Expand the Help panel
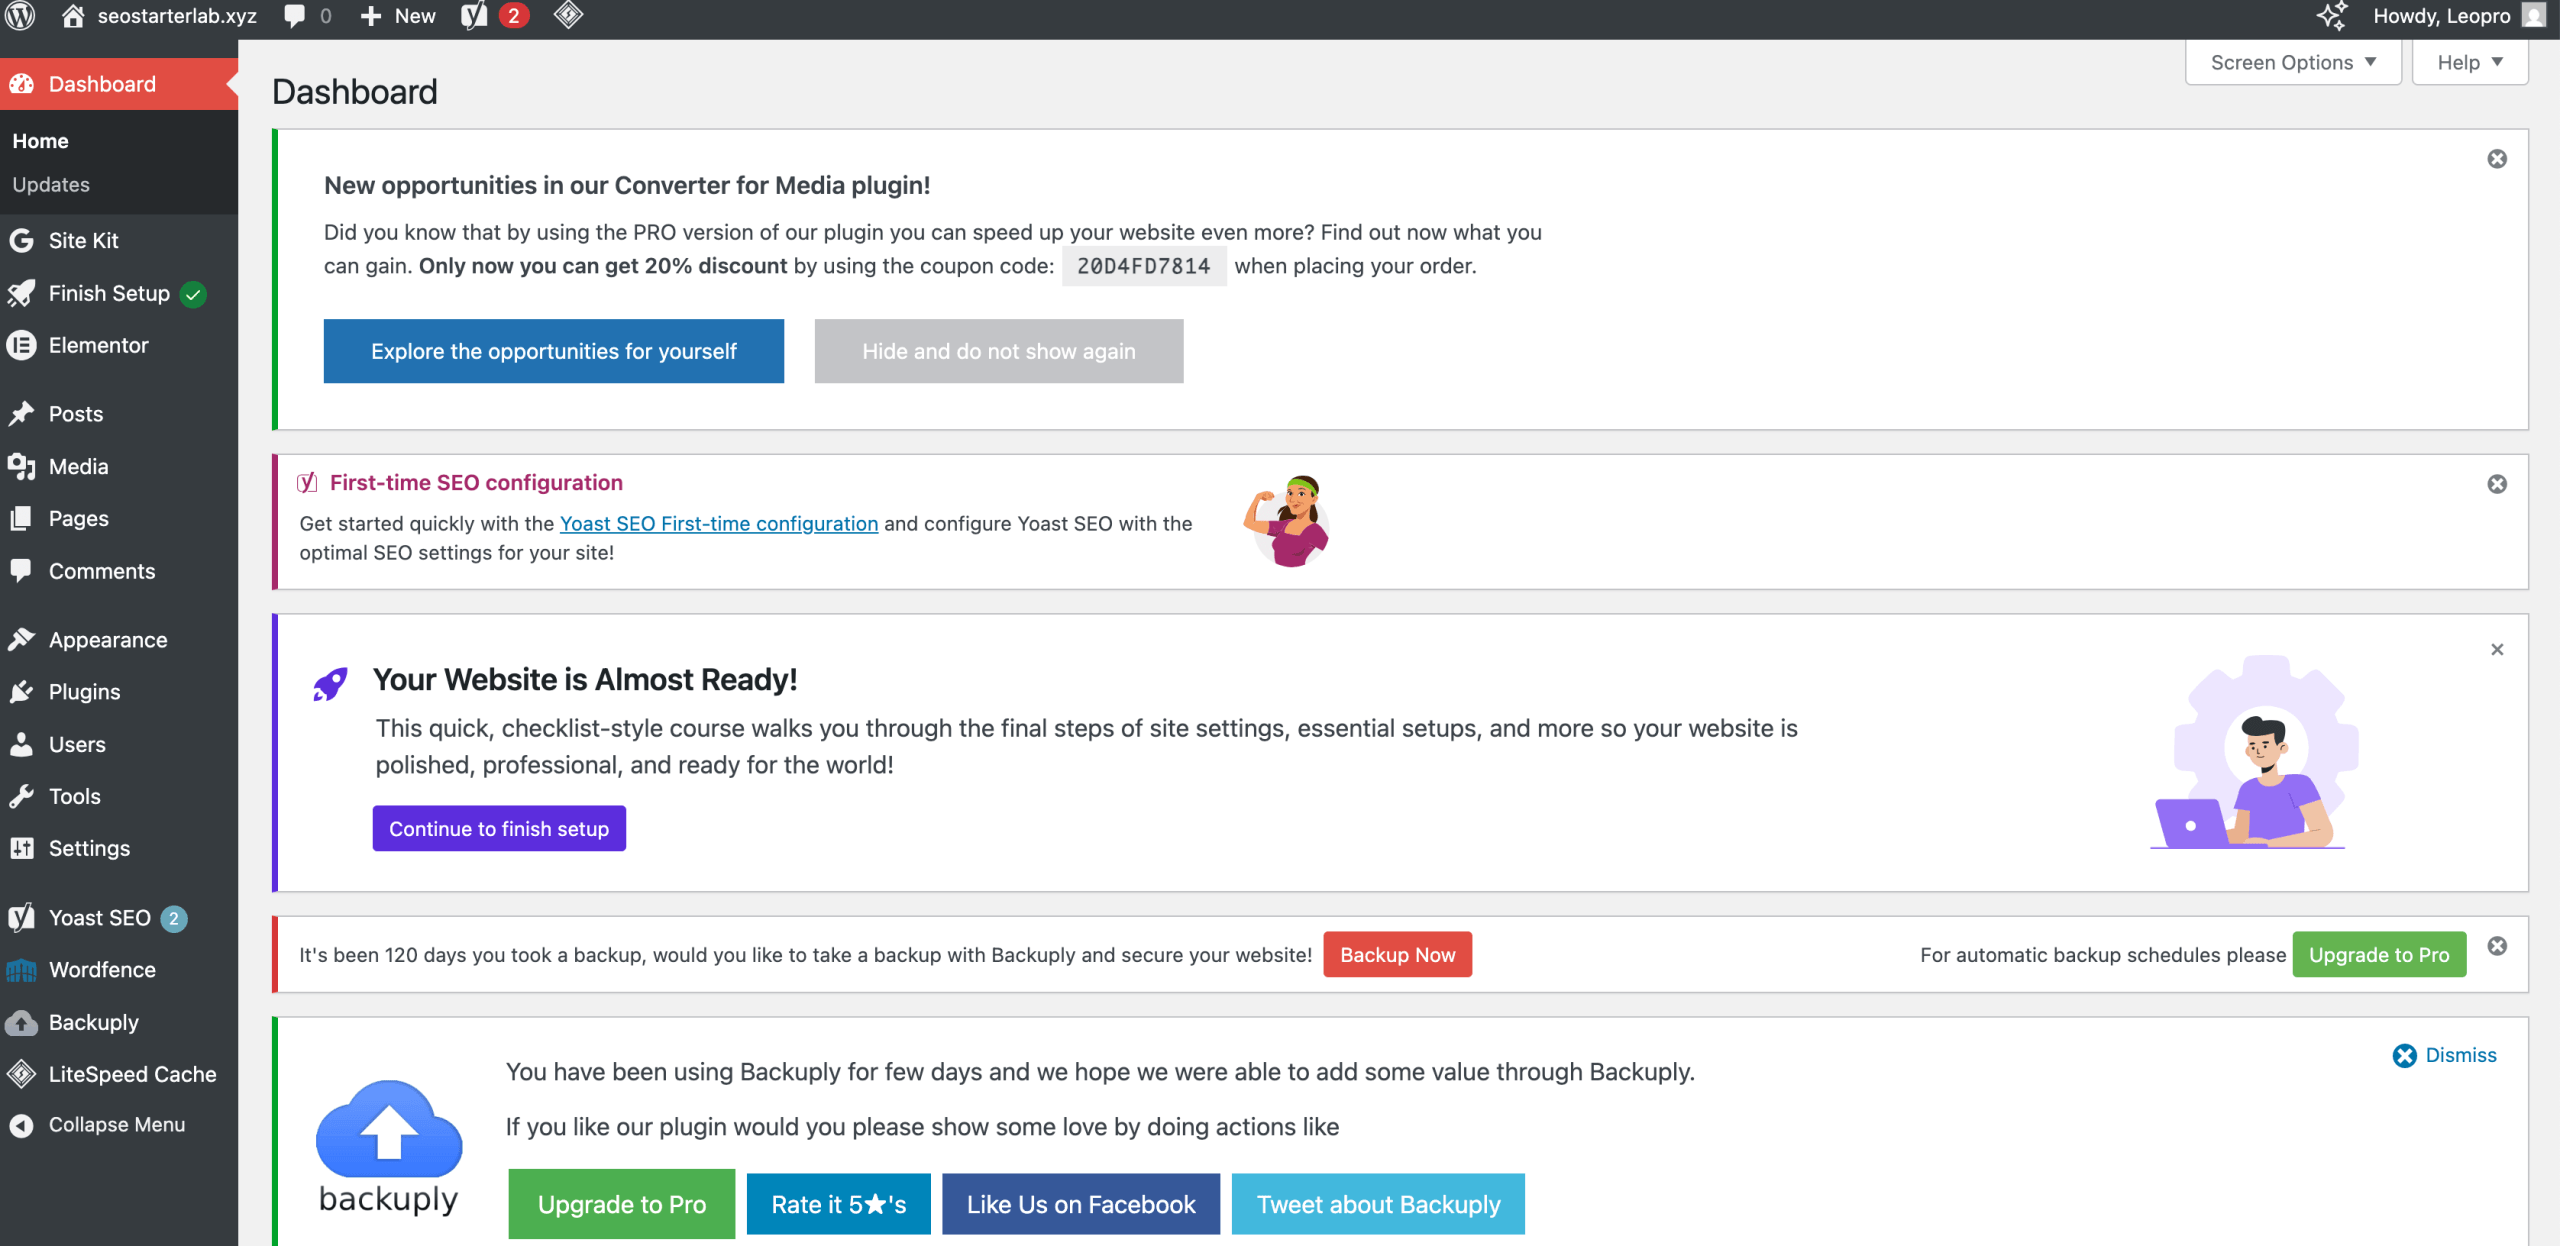Viewport: 2560px width, 1246px height. [2468, 61]
